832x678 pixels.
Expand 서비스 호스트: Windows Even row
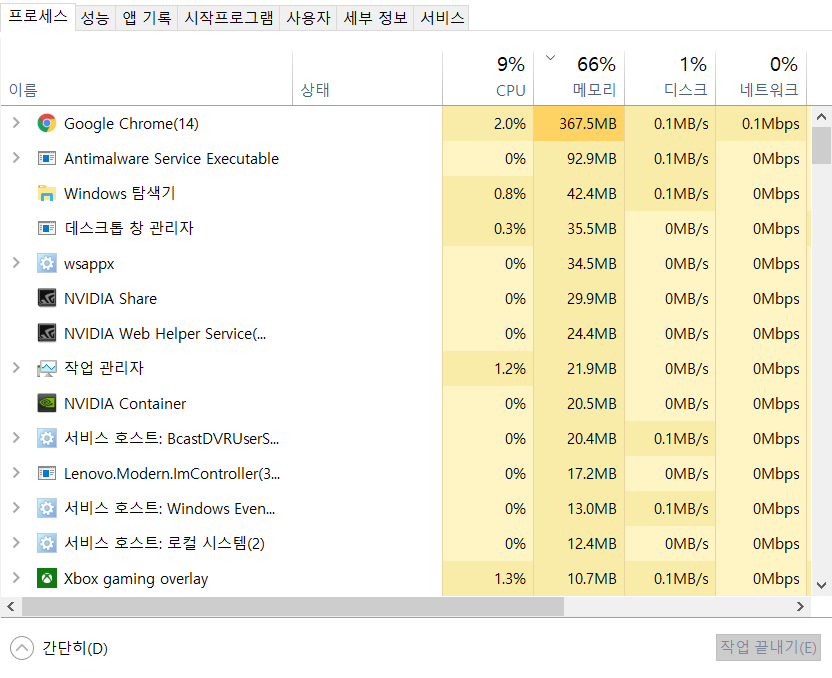coord(16,508)
